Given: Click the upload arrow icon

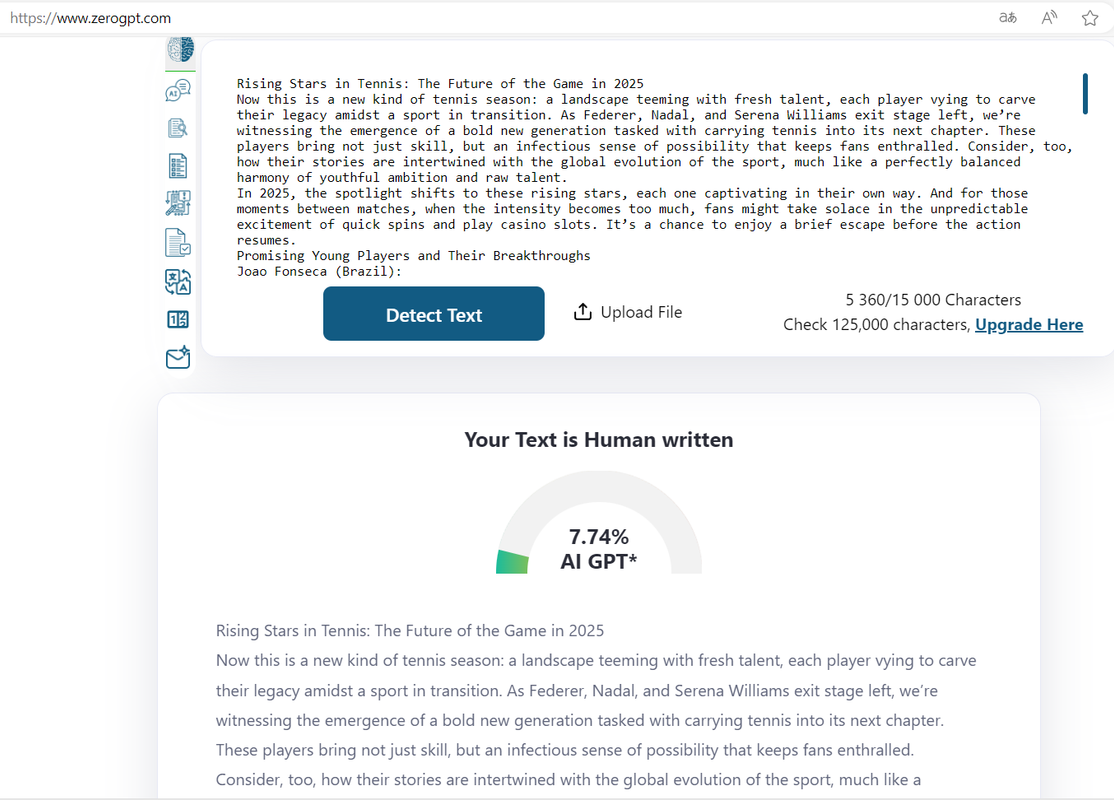Looking at the screenshot, I should coord(583,312).
